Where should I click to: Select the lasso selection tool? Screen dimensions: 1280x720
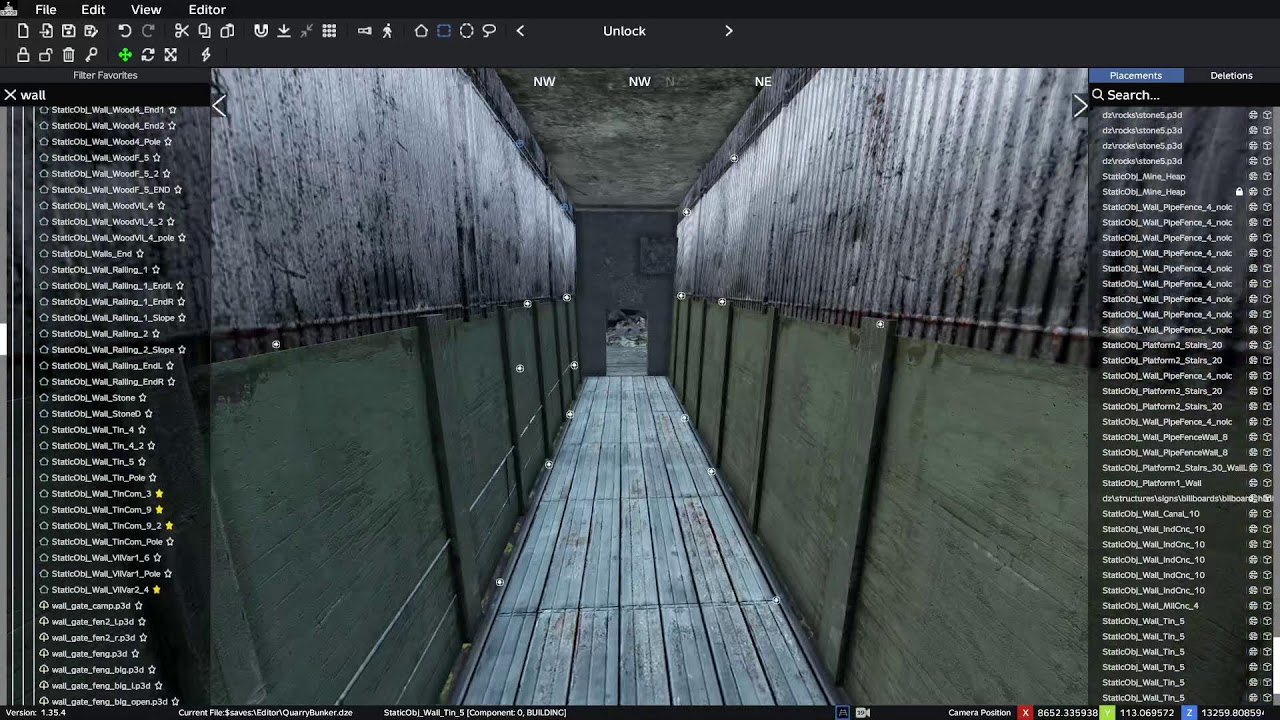(x=489, y=31)
